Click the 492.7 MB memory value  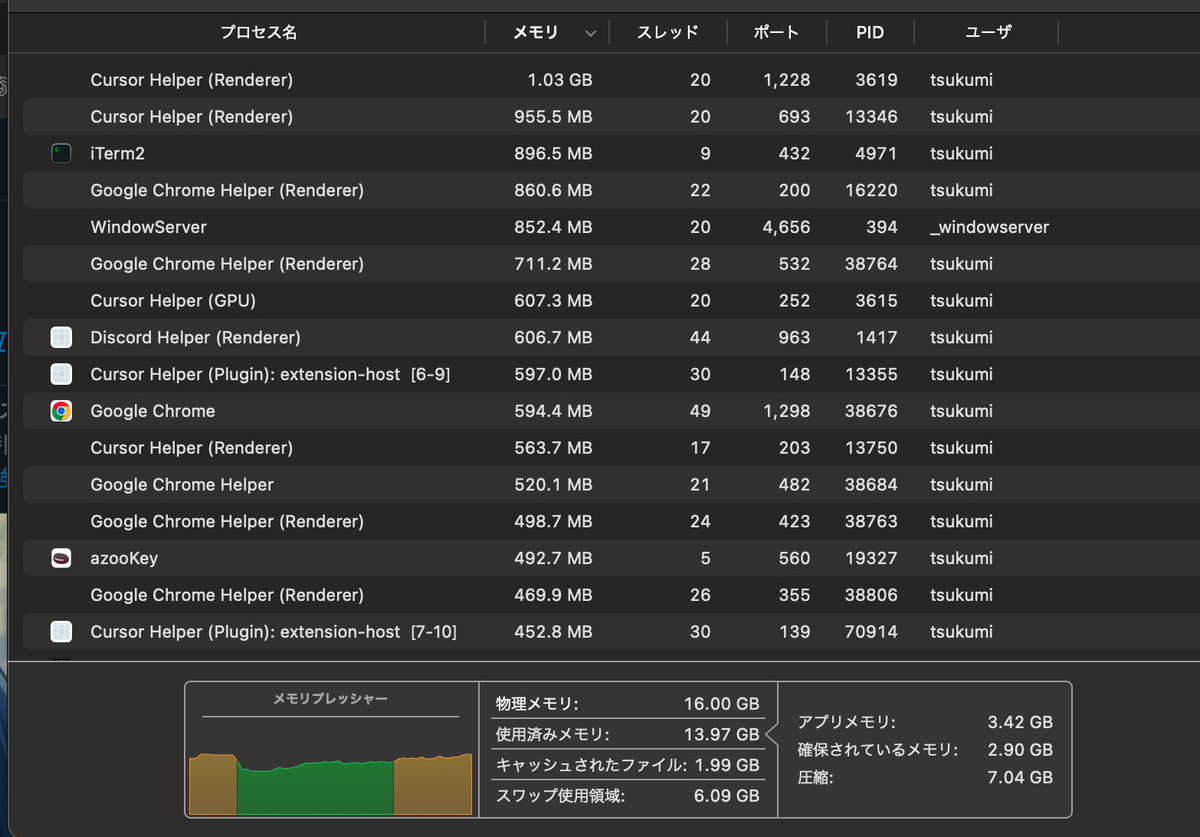click(552, 558)
